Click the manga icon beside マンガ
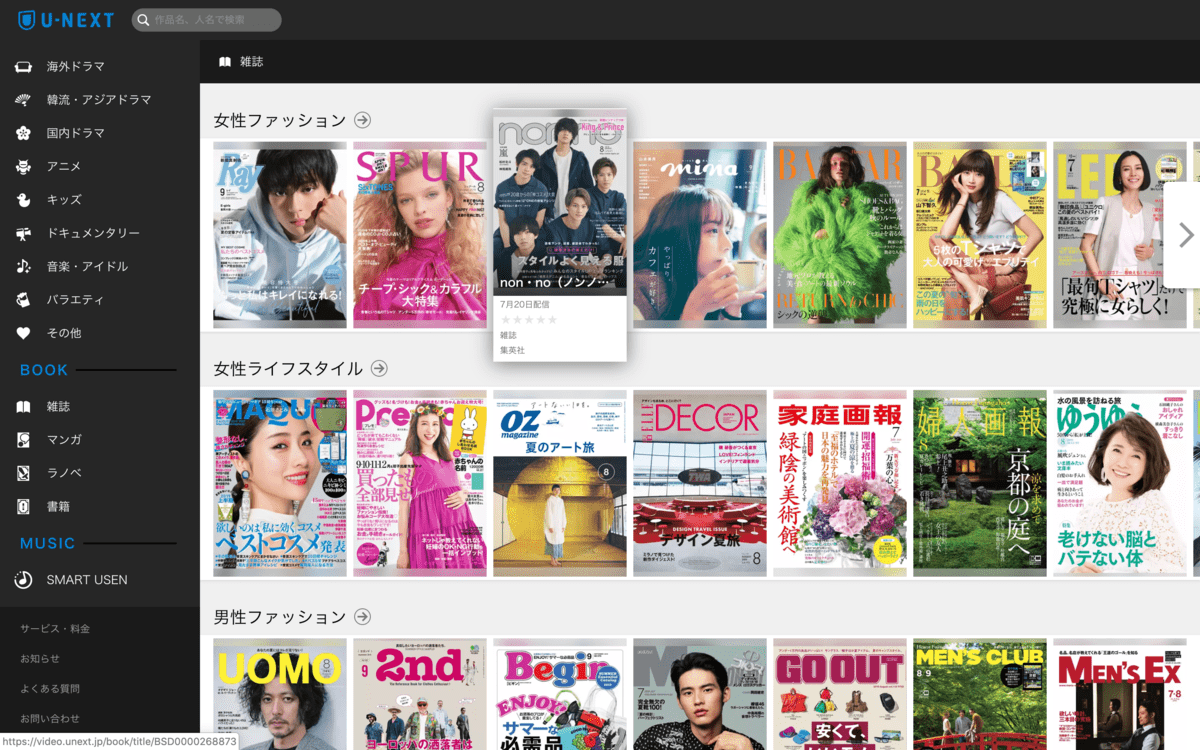 [23, 440]
